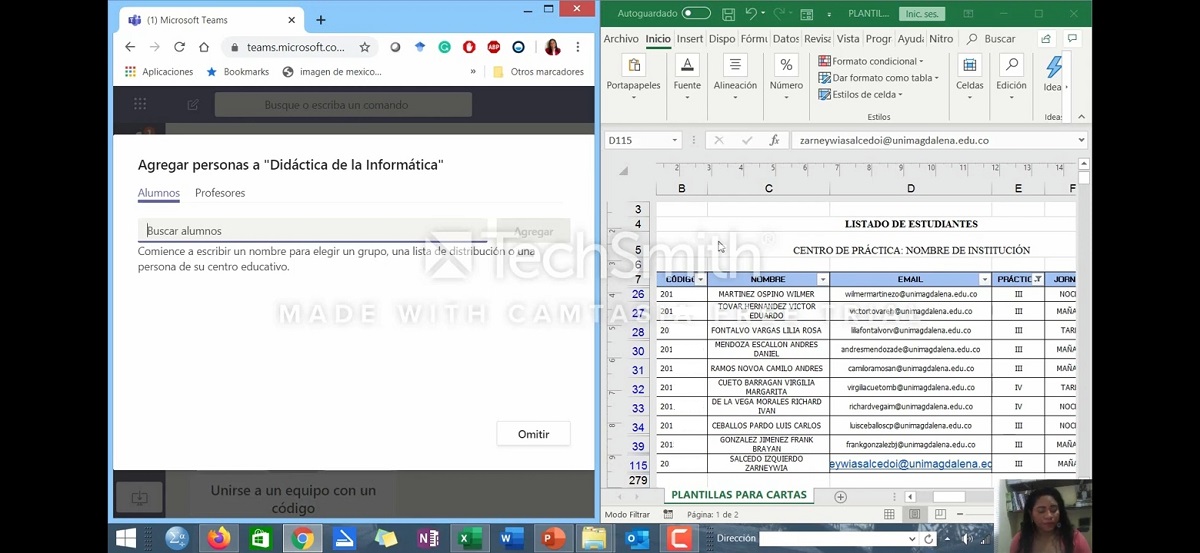This screenshot has height=553, width=1200.
Task: Open the PRÁCTICA column filter button
Action: (x=1037, y=279)
